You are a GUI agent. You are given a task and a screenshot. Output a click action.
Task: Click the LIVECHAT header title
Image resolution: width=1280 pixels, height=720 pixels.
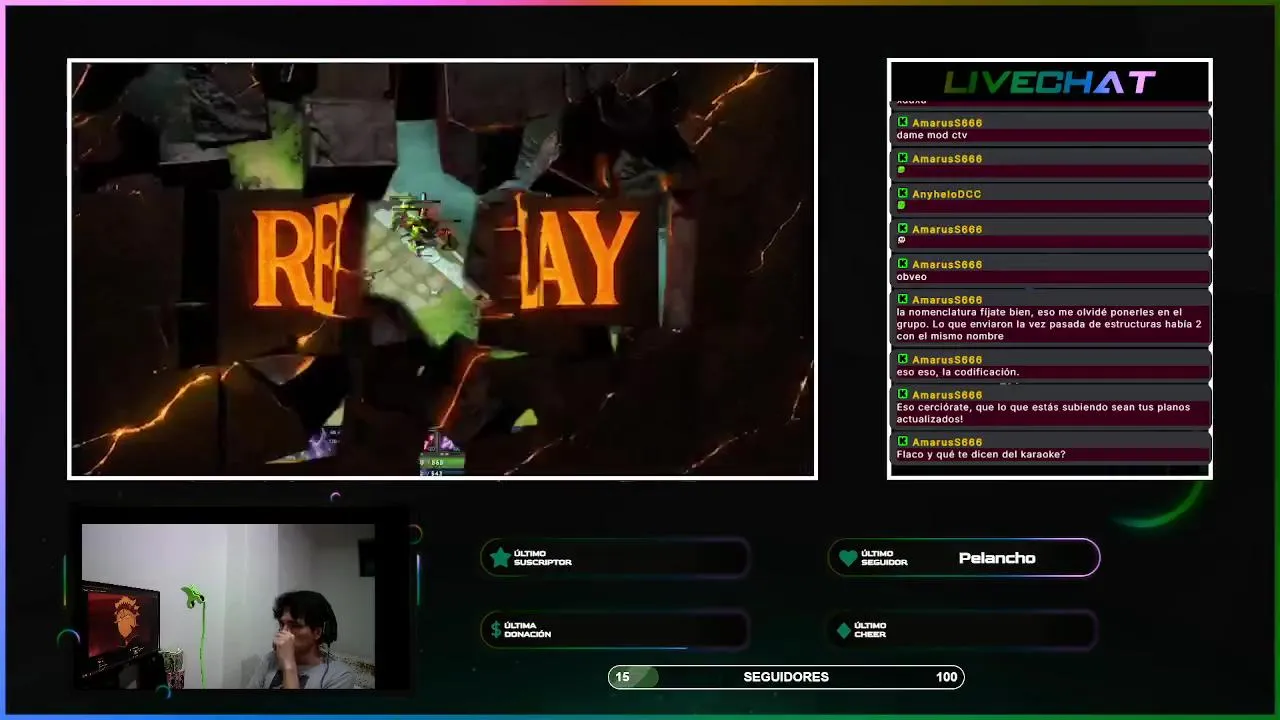click(1049, 83)
